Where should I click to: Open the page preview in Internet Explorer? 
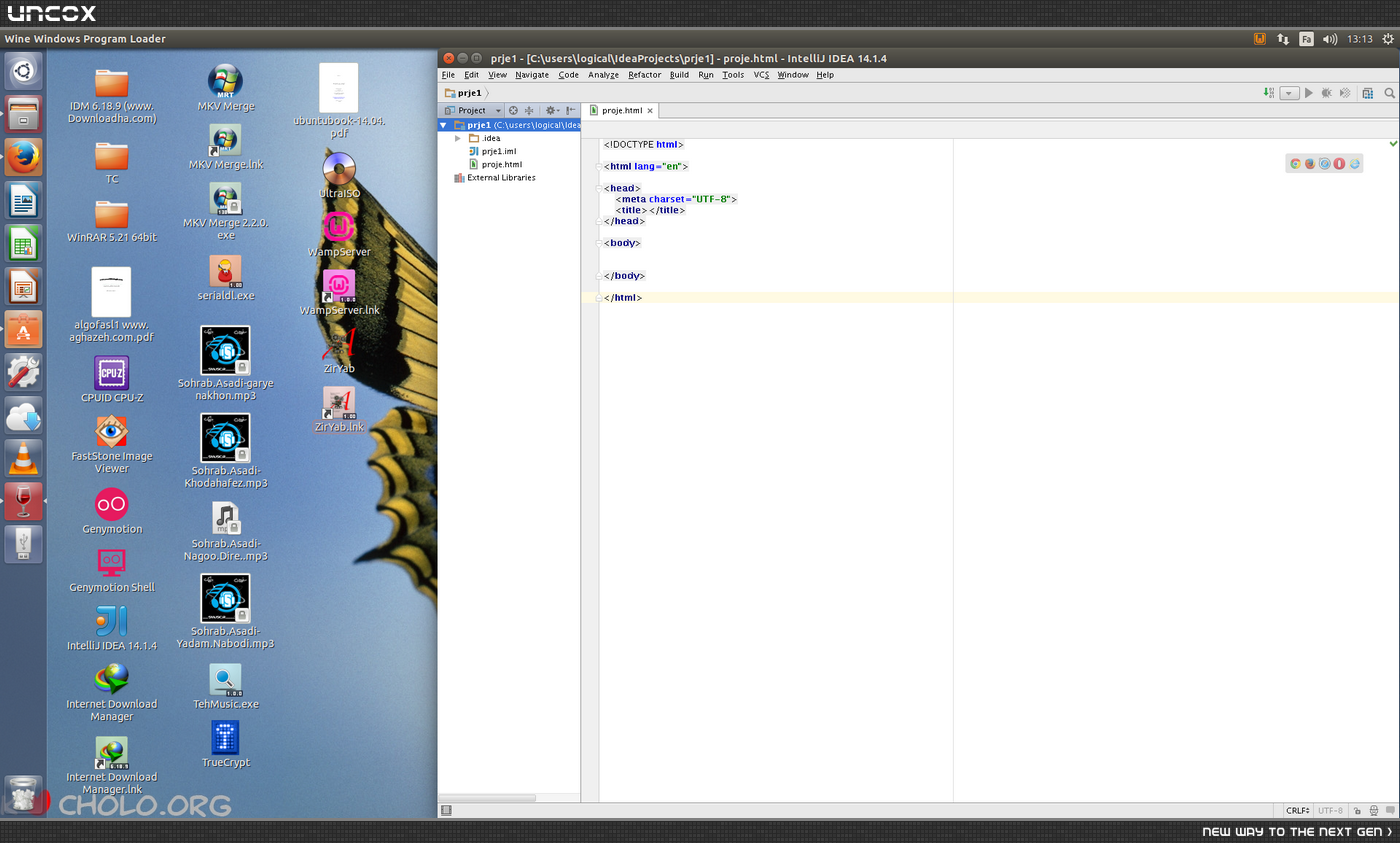(x=1355, y=163)
